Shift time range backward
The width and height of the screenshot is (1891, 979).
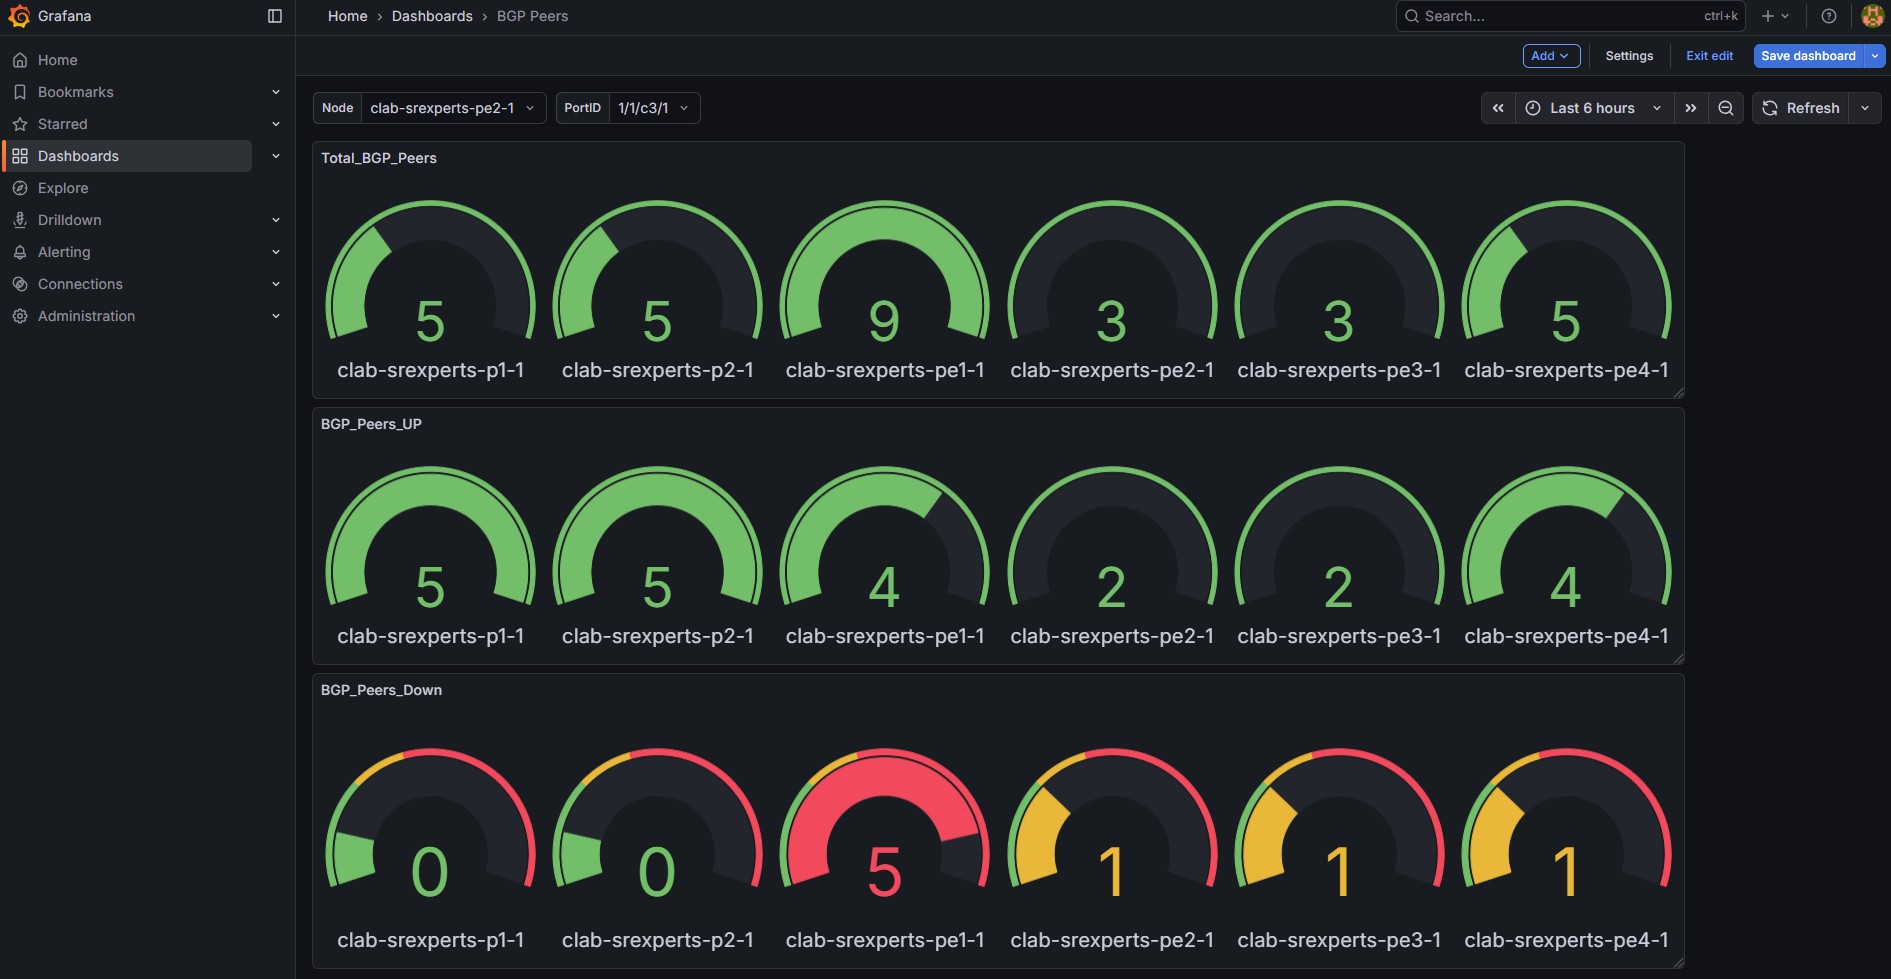coord(1498,108)
